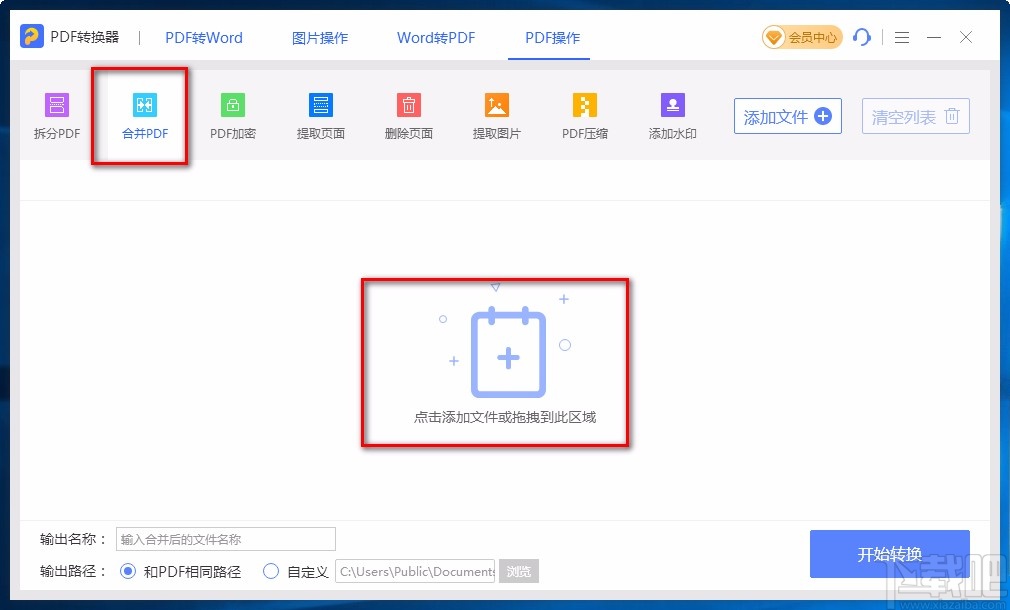Choose the 自定义 output path option
This screenshot has width=1010, height=610.
(271, 571)
